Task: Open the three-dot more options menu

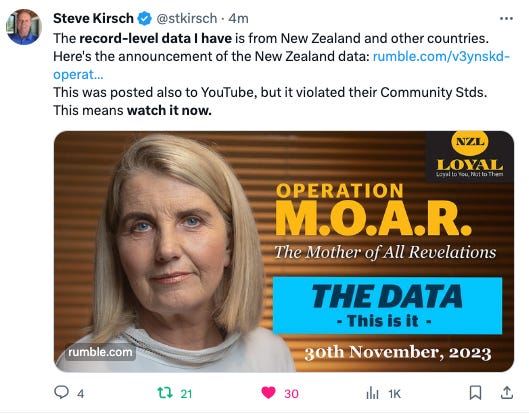Action: pos(506,19)
